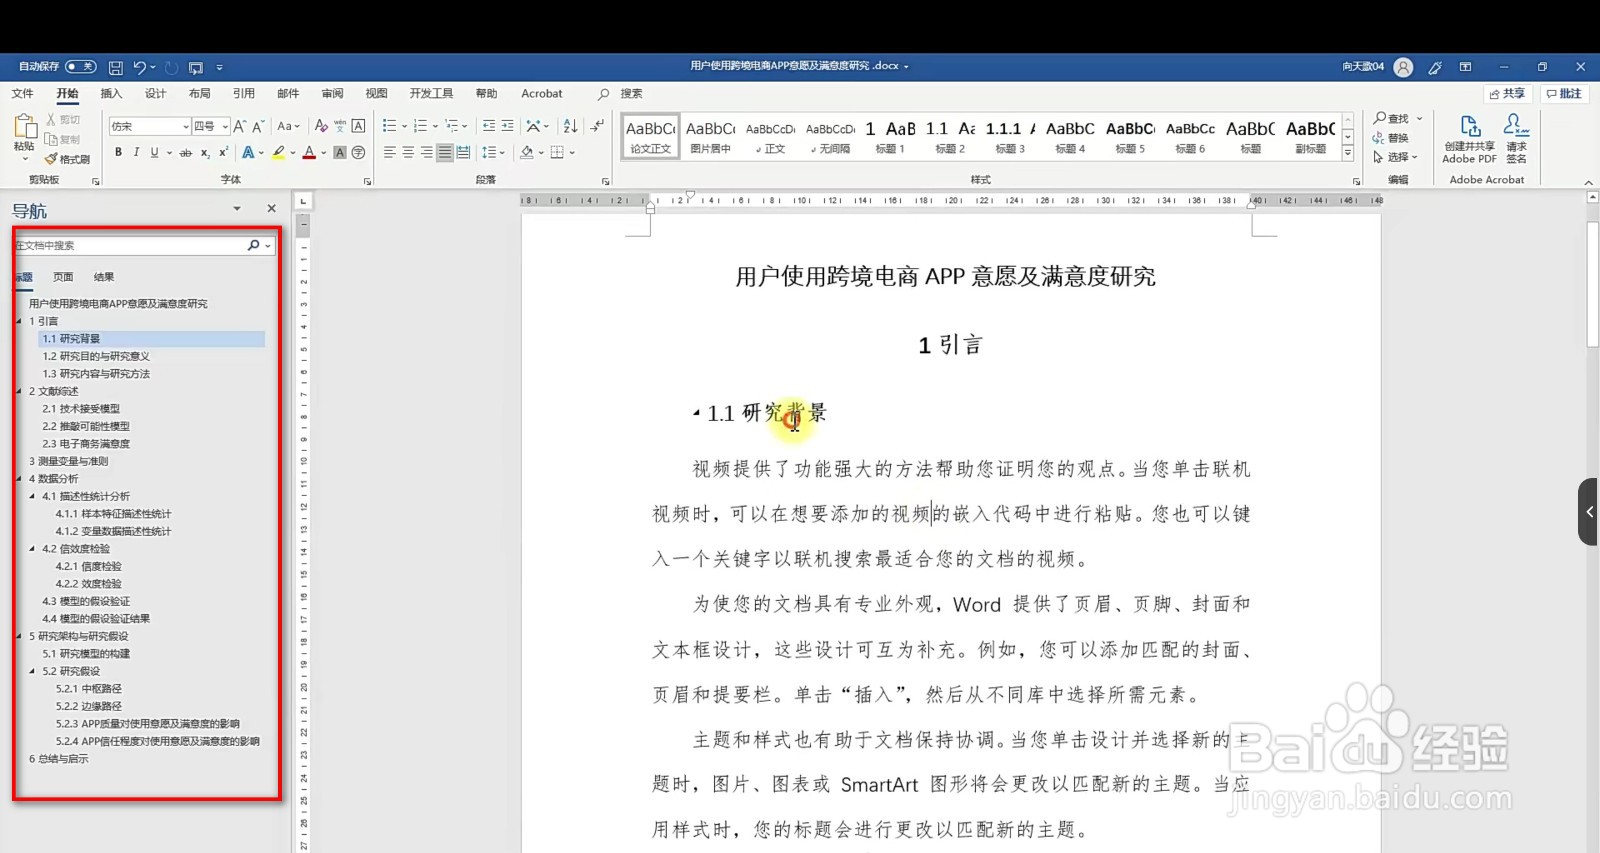The image size is (1600, 853).
Task: Toggle Show/Hide paragraph marks
Action: (597, 126)
